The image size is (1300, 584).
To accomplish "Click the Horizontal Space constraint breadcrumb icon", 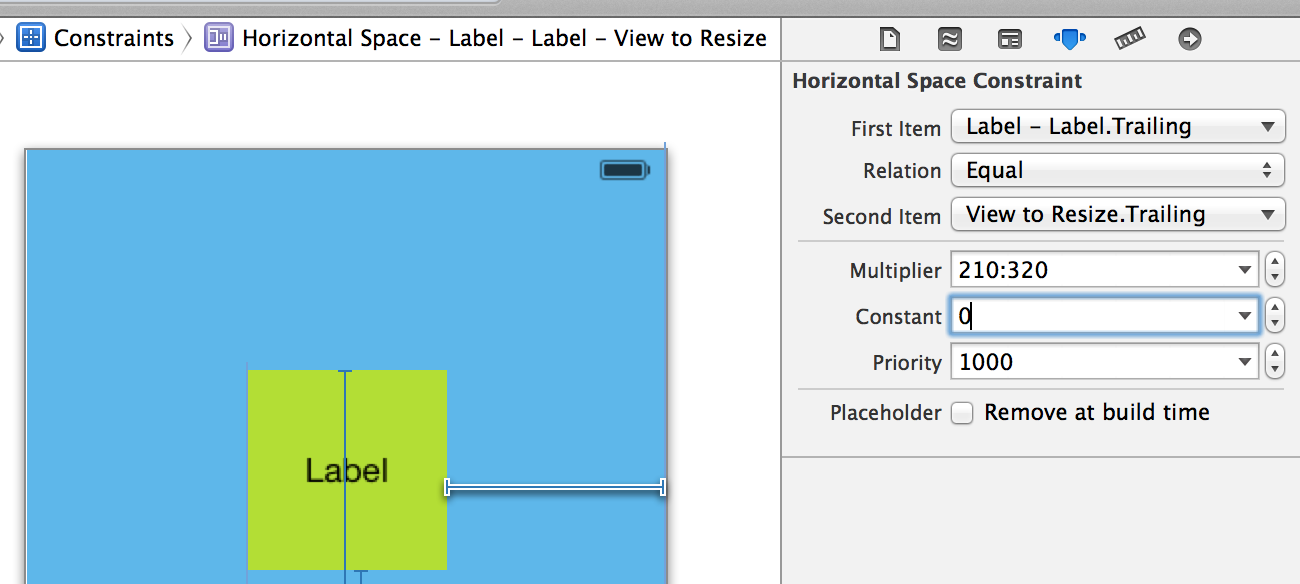I will (x=218, y=38).
